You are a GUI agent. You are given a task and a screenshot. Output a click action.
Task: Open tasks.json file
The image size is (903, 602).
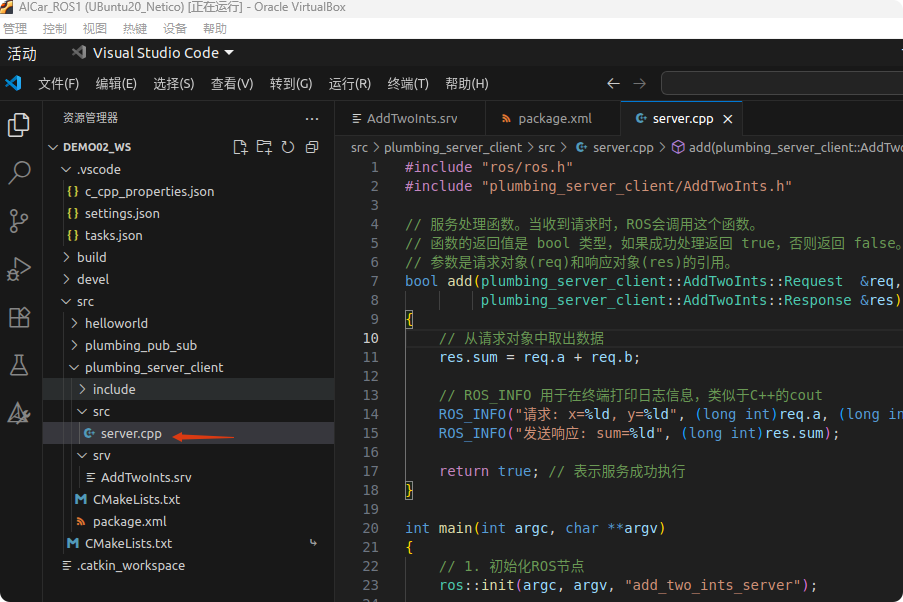pos(113,235)
